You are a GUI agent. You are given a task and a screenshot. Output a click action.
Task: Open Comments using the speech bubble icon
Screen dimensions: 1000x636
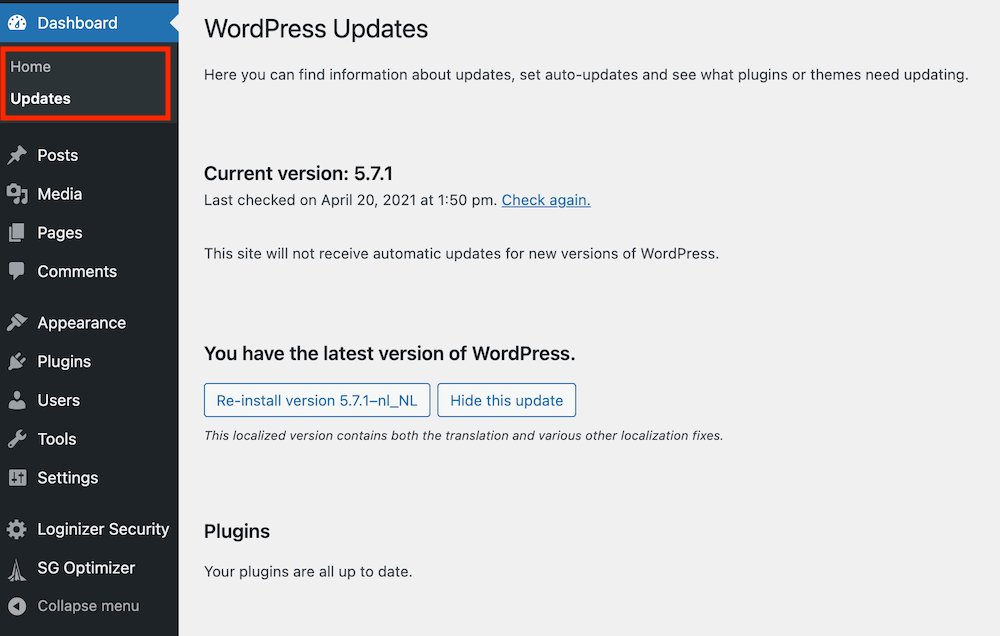pos(17,271)
